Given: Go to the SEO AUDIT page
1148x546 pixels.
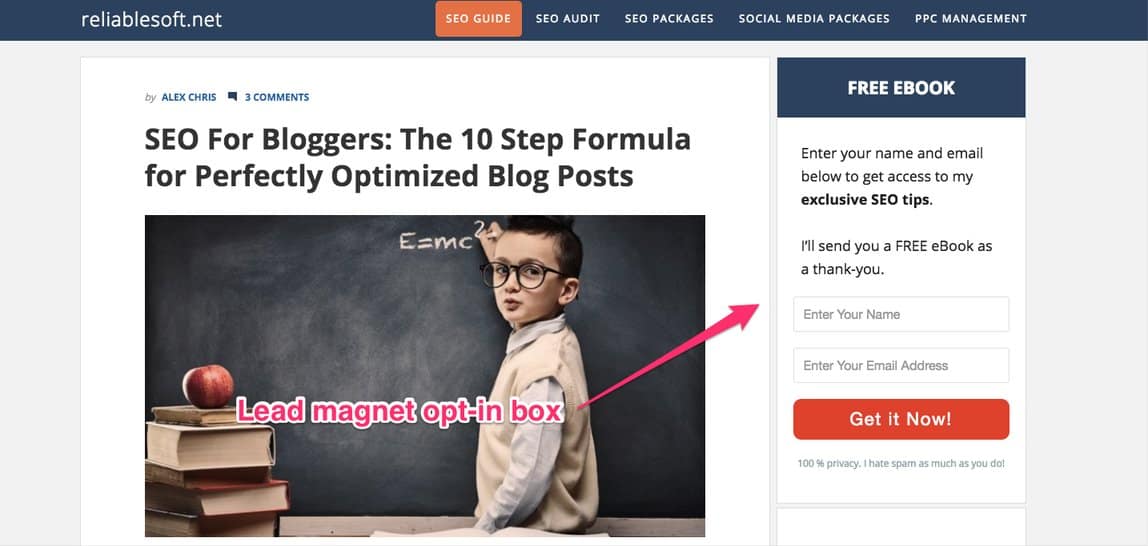Looking at the screenshot, I should click(x=567, y=18).
